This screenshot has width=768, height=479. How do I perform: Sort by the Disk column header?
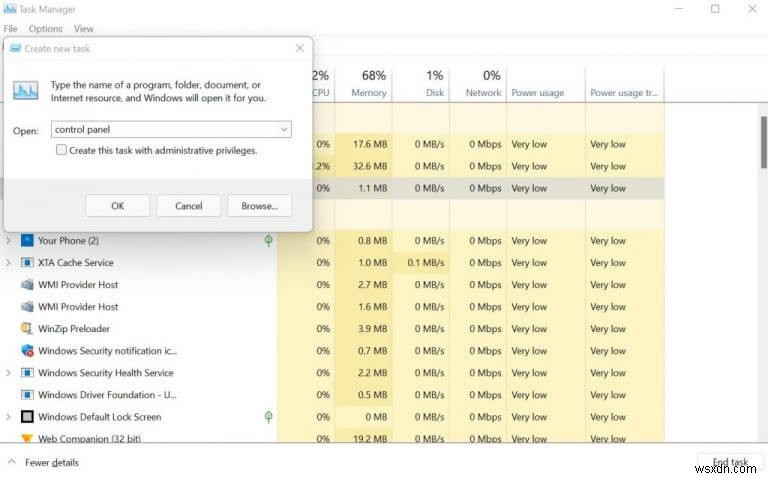point(421,83)
